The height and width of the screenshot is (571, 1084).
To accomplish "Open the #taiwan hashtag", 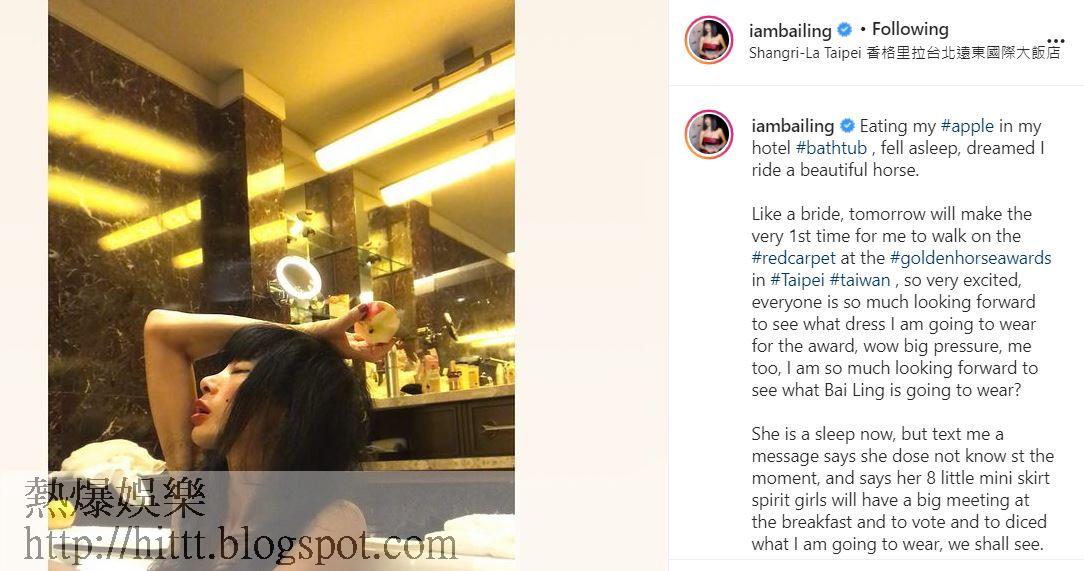I will click(860, 280).
